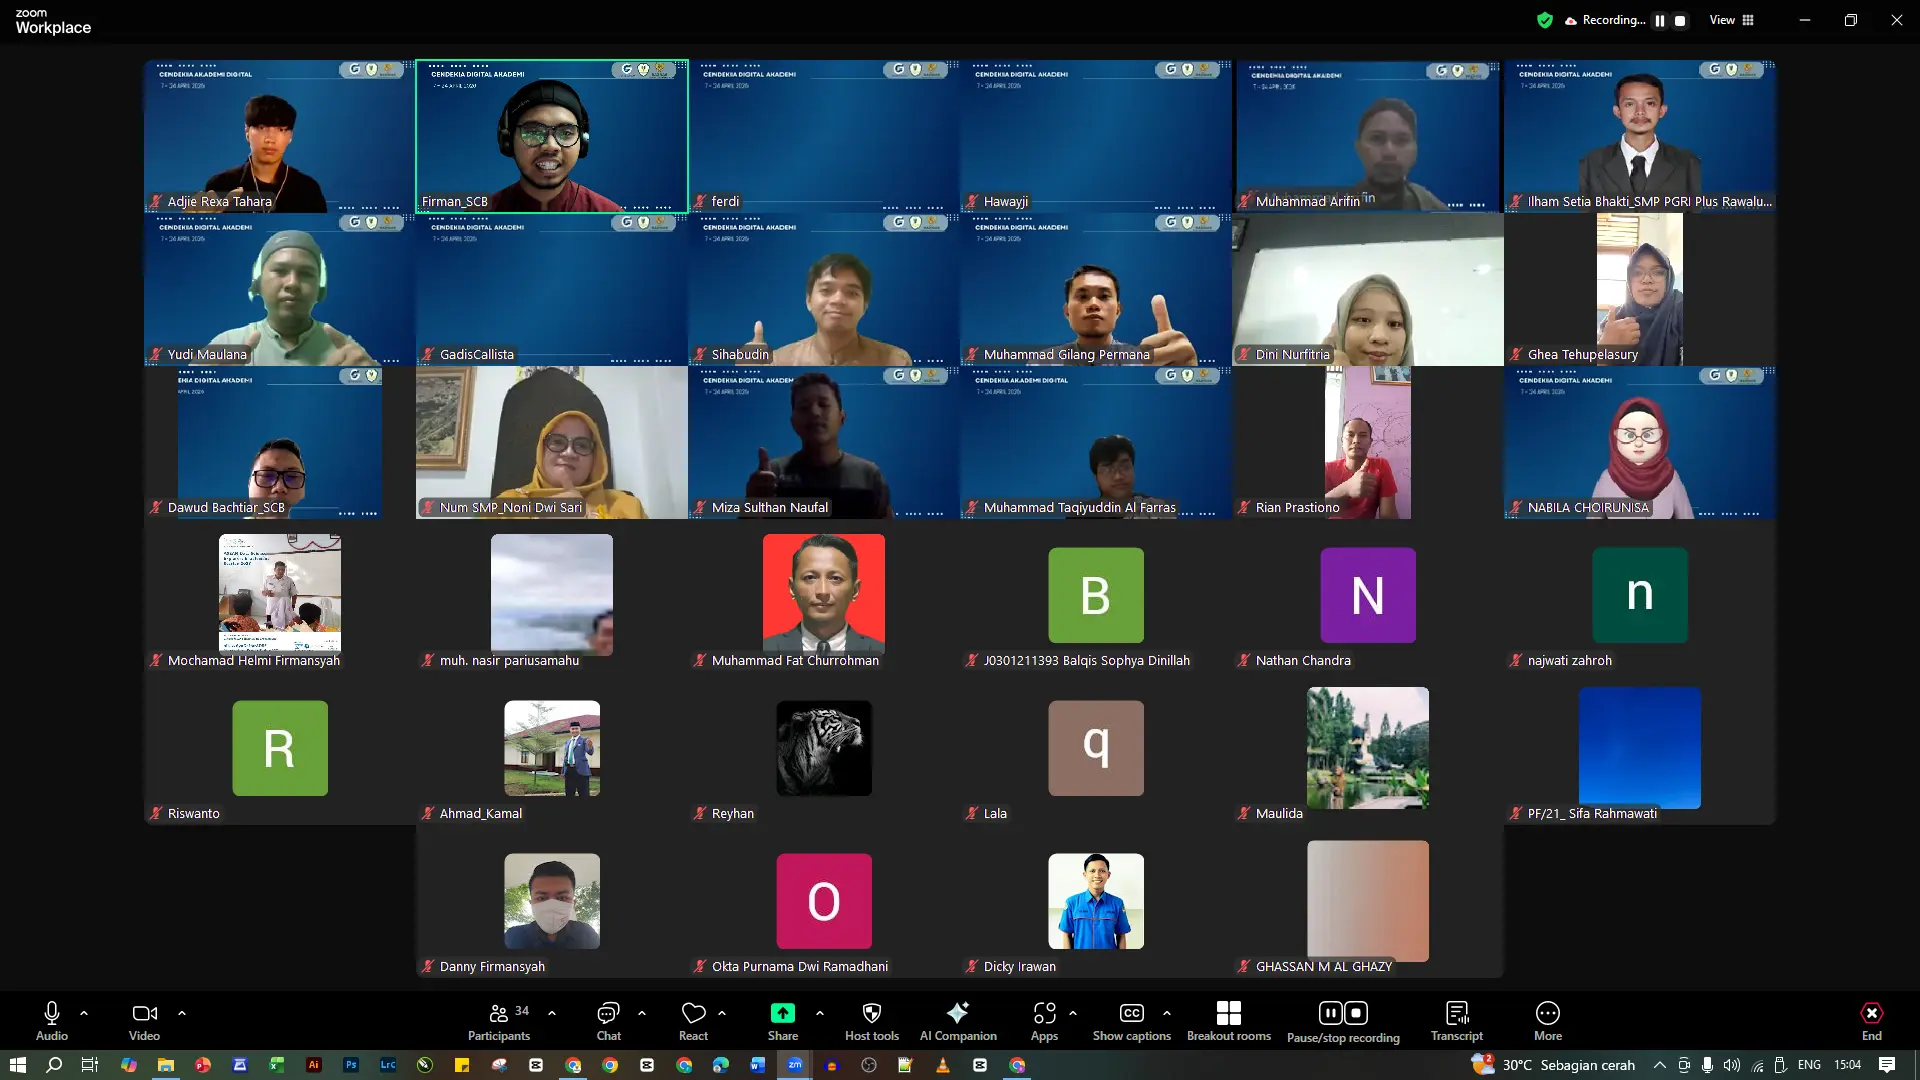Toggle microphone with Audio button

click(x=52, y=1021)
